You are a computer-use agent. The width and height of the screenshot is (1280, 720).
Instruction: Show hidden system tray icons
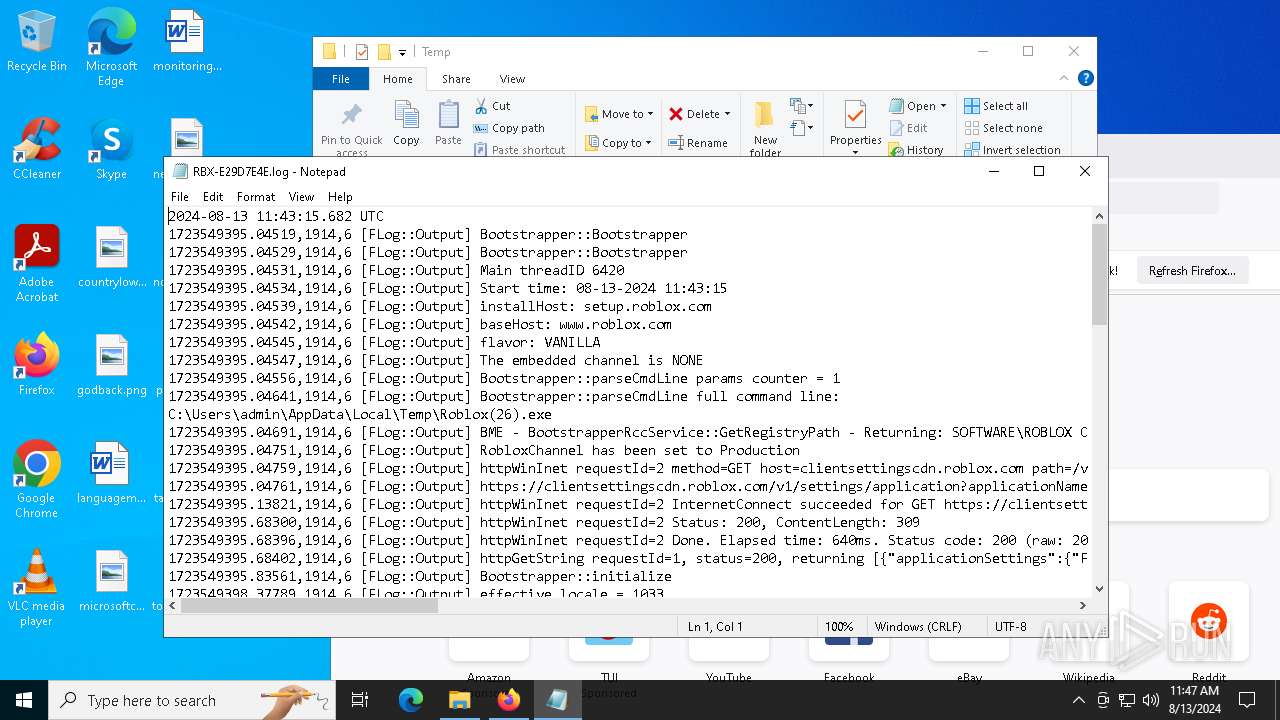click(x=1078, y=700)
